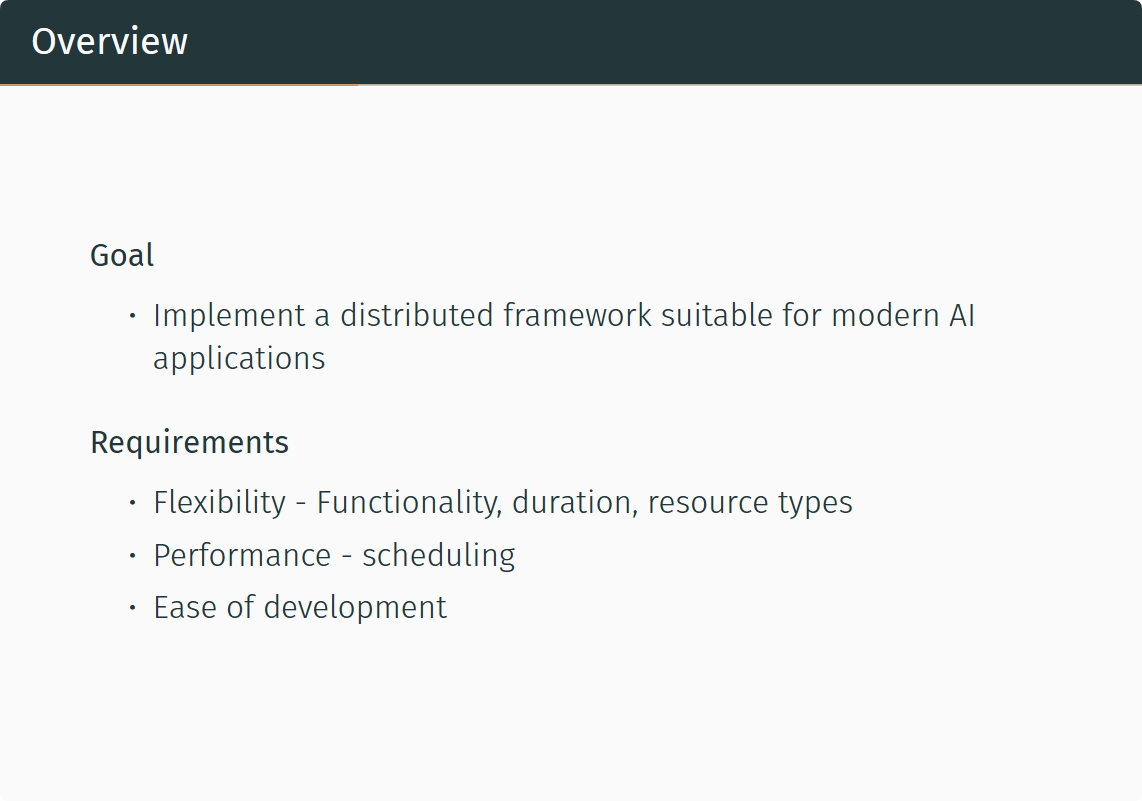Click the word duration in Flexibility bullet
The width and height of the screenshot is (1142, 801).
tap(574, 502)
